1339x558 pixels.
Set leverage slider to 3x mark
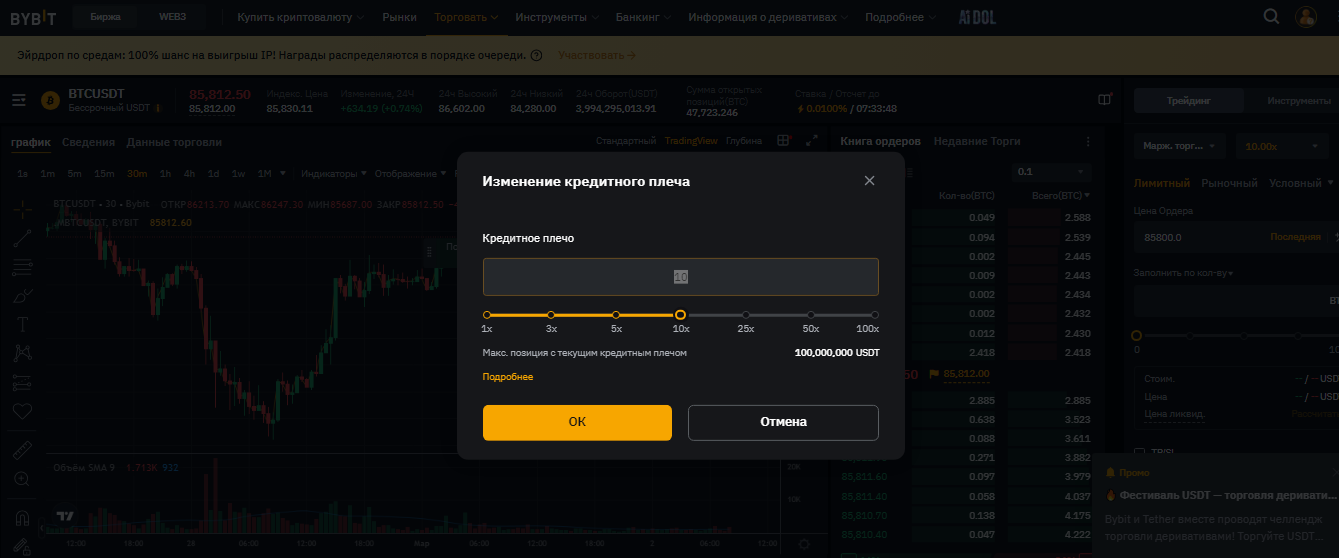[551, 315]
